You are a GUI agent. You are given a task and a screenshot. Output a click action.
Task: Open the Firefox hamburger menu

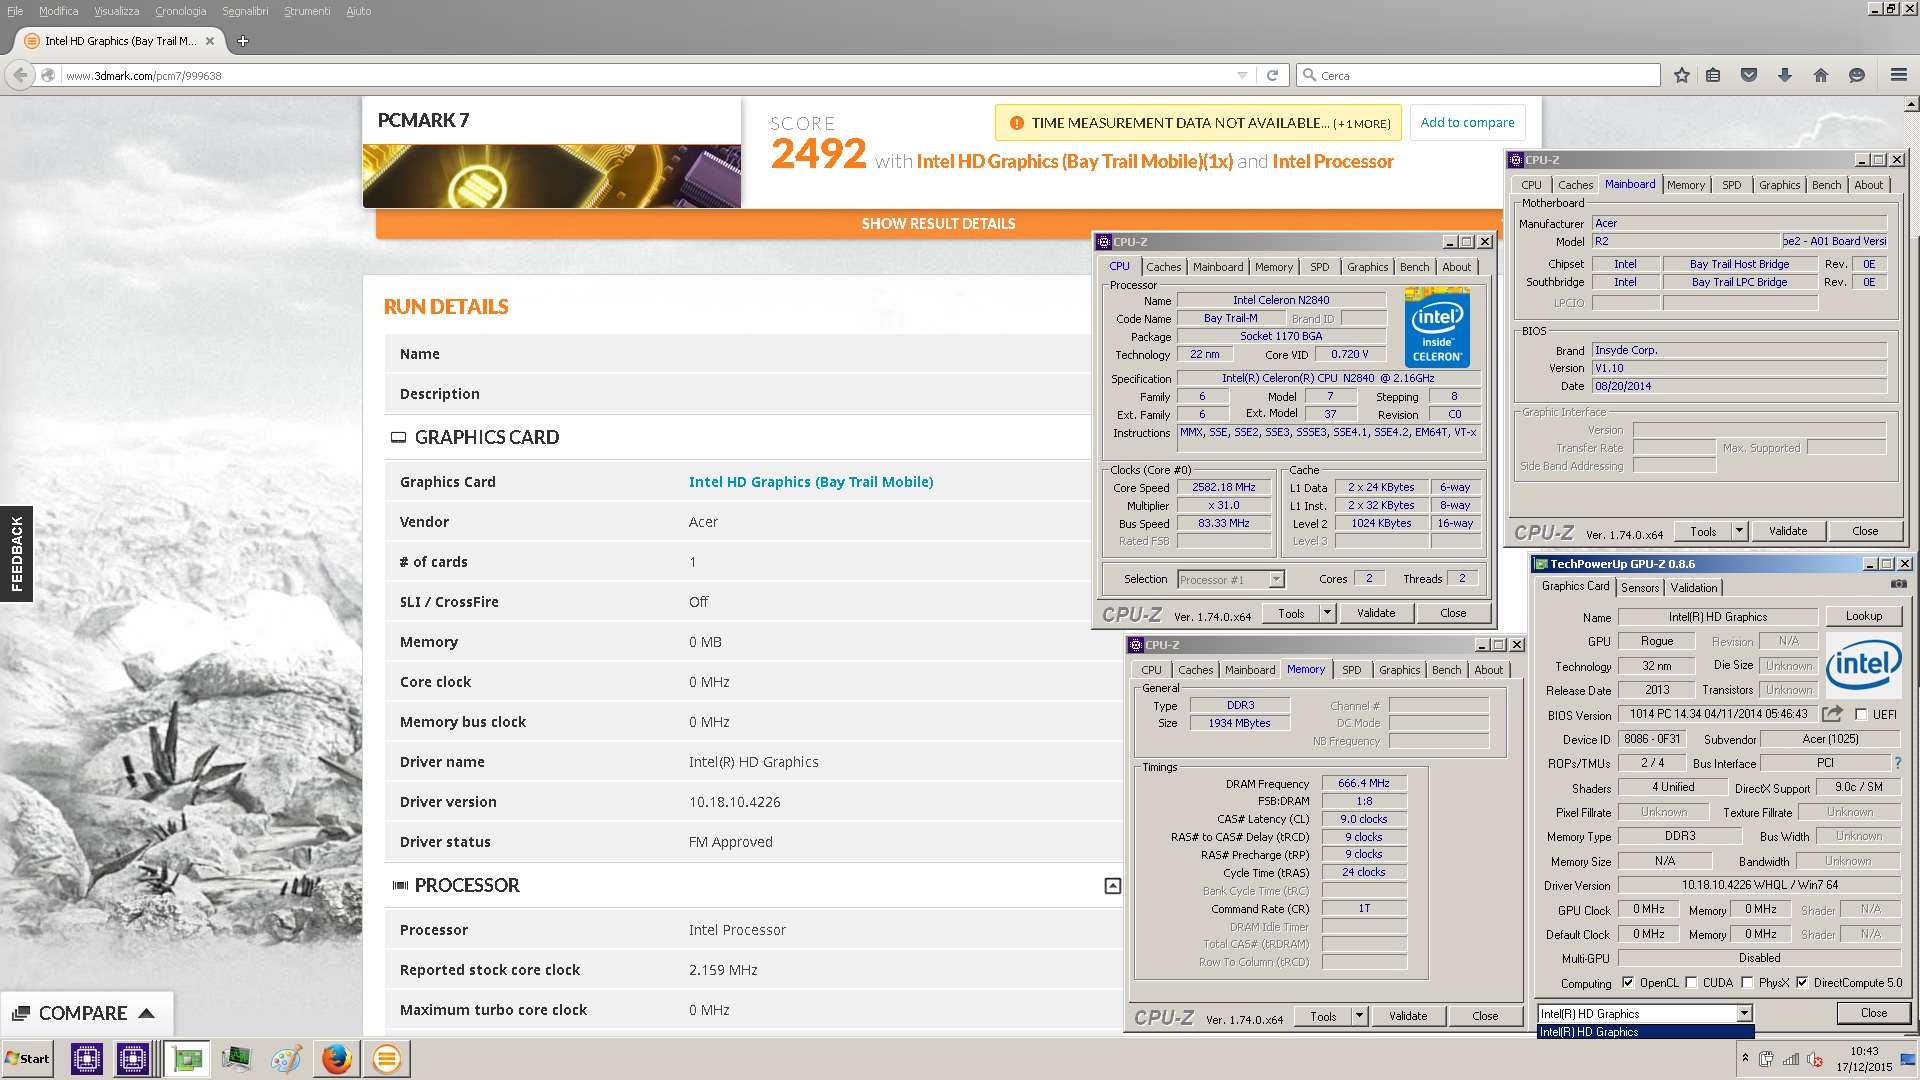tap(1899, 75)
